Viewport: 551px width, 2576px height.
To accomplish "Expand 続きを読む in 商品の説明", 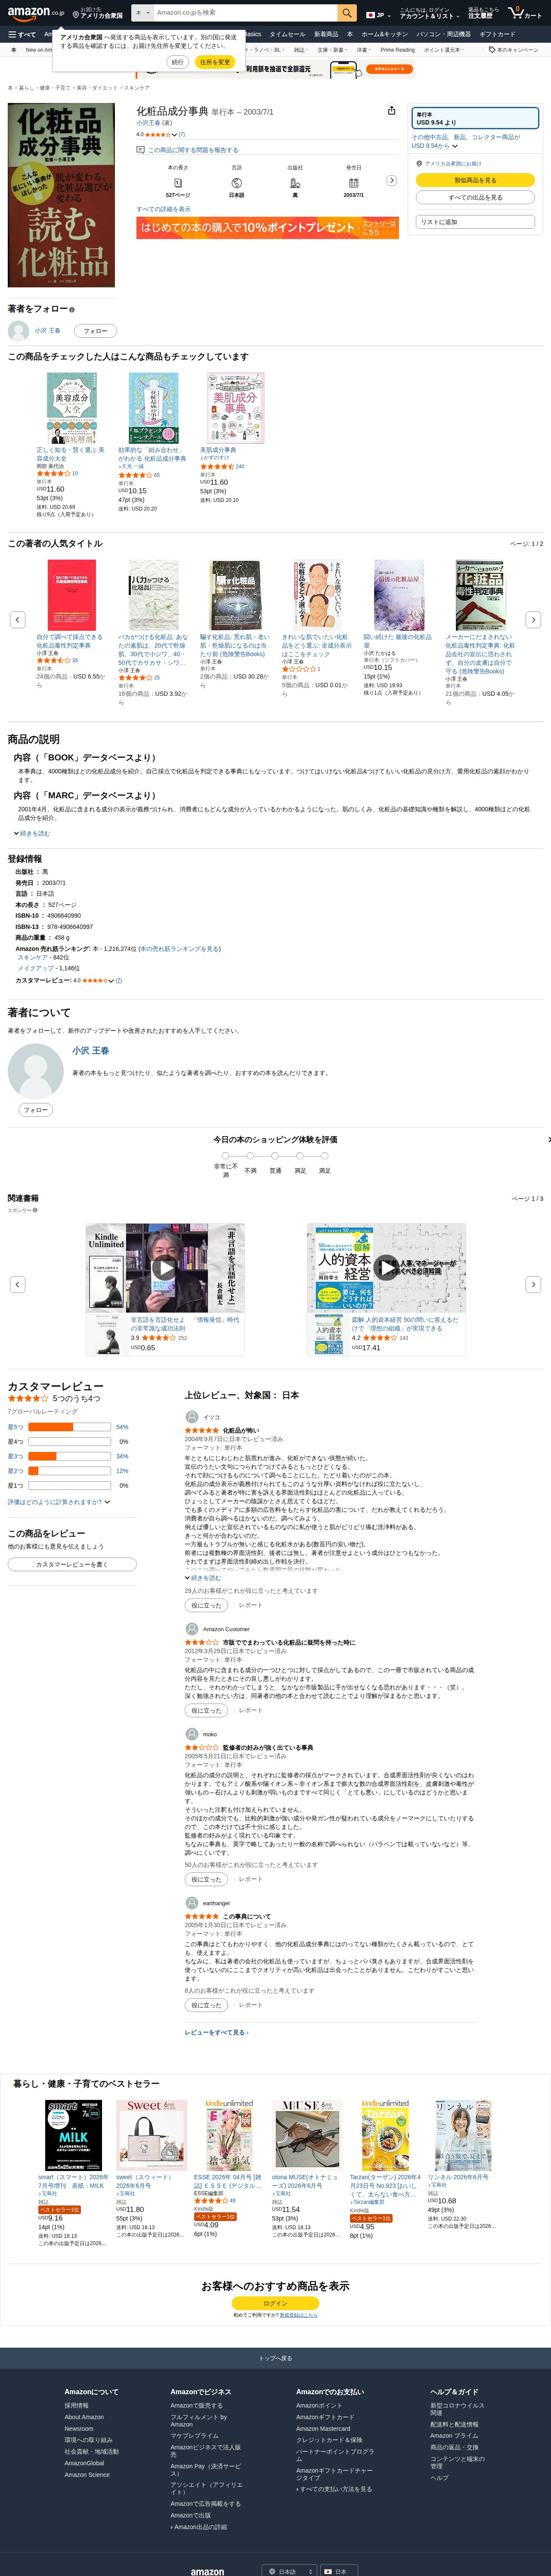I will tap(32, 833).
